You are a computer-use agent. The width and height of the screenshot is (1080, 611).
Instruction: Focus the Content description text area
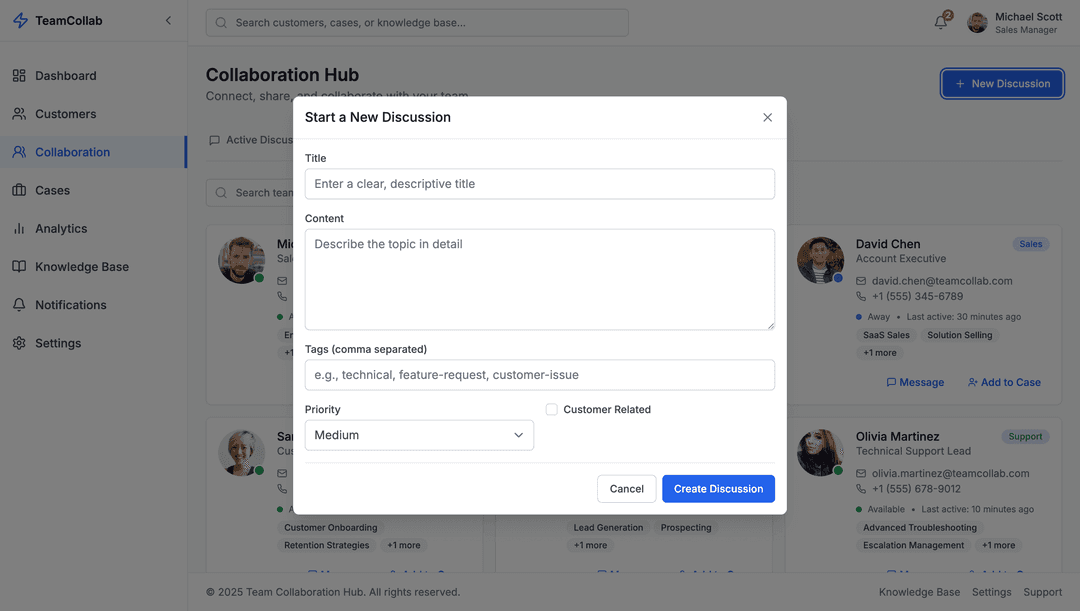coord(539,279)
